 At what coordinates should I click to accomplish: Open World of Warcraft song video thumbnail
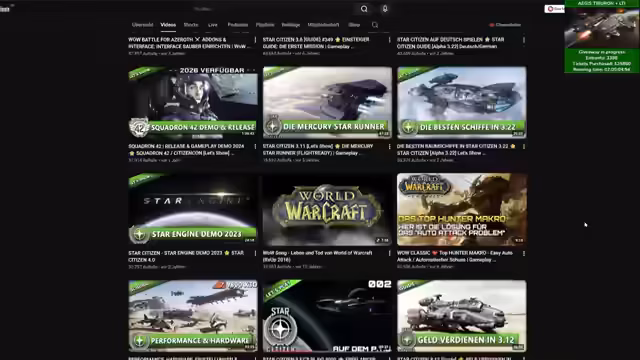pos(327,209)
